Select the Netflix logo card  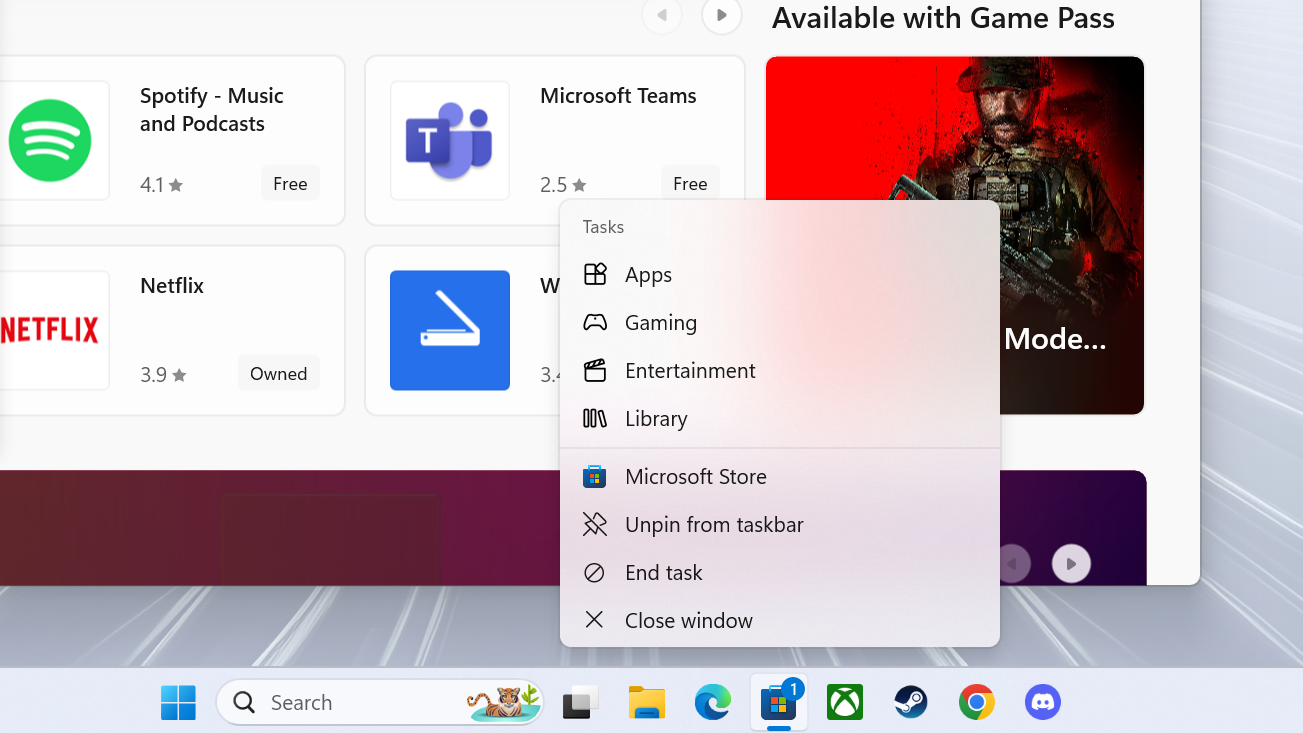(50, 330)
